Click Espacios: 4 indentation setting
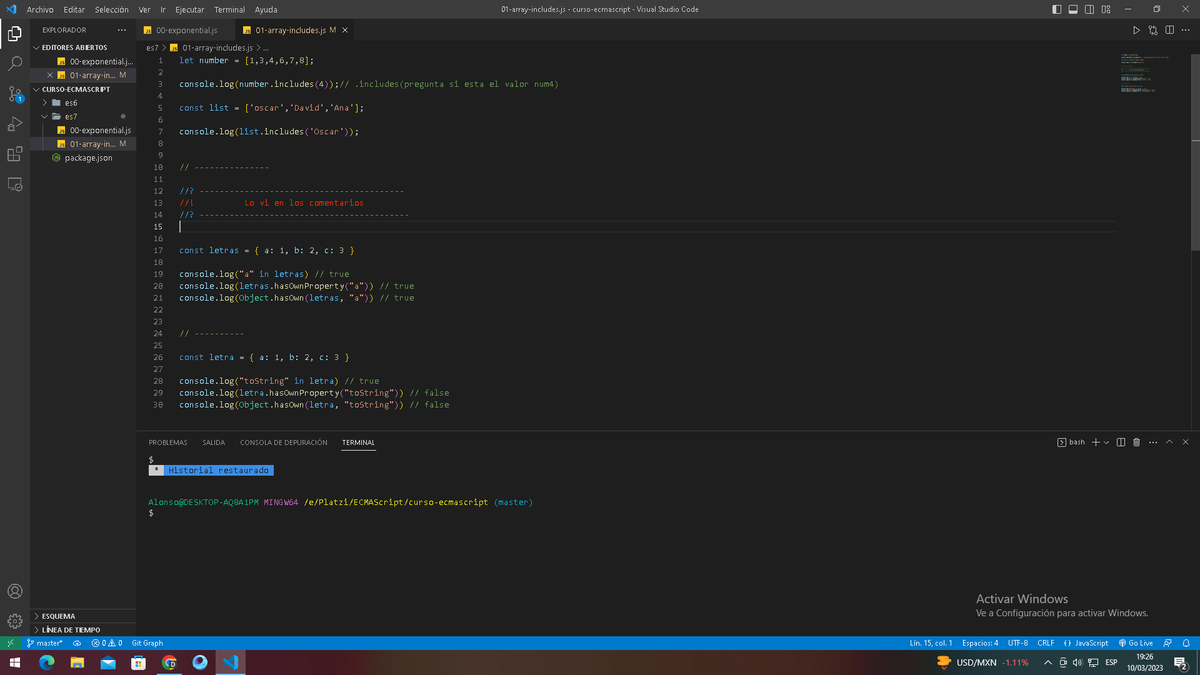Image resolution: width=1200 pixels, height=675 pixels. point(981,643)
